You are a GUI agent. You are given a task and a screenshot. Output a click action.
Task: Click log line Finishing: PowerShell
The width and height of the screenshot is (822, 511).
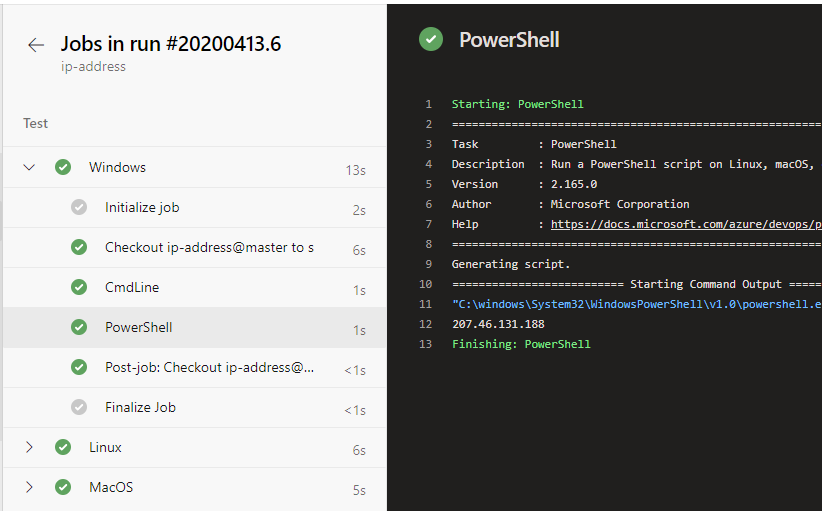(x=521, y=344)
